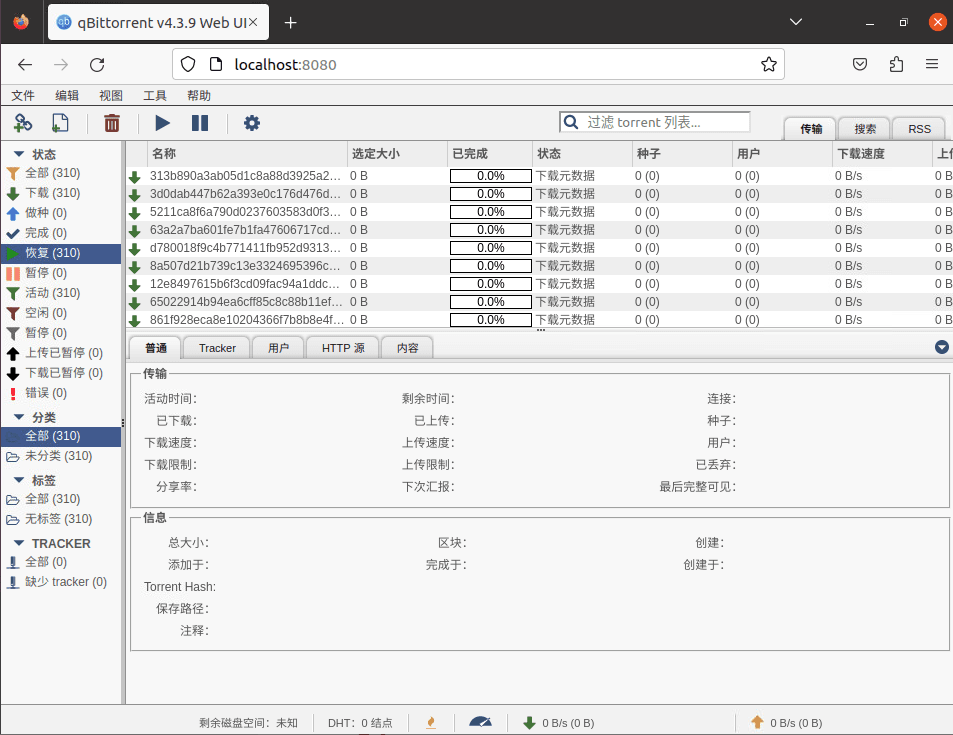Open the options gear icon
The height and width of the screenshot is (735, 953).
[x=252, y=123]
